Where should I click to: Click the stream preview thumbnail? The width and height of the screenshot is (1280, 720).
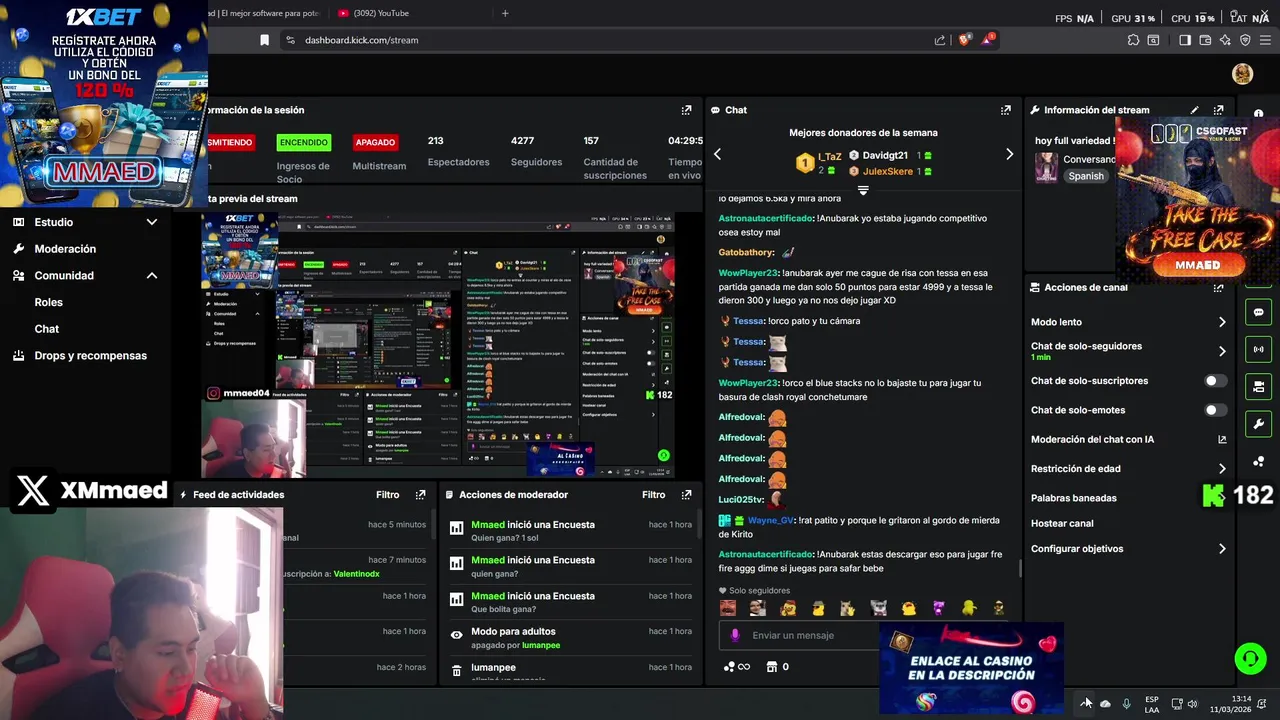pos(438,345)
